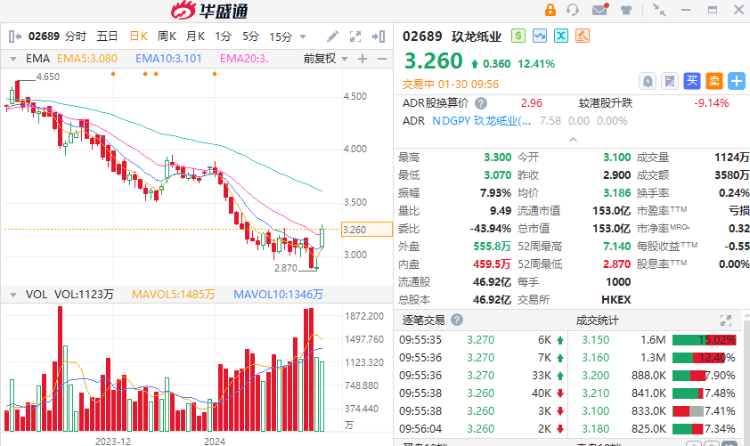Click the orange gavel badge icon
Image resolution: width=750 pixels, height=446 pixels.
point(582,36)
